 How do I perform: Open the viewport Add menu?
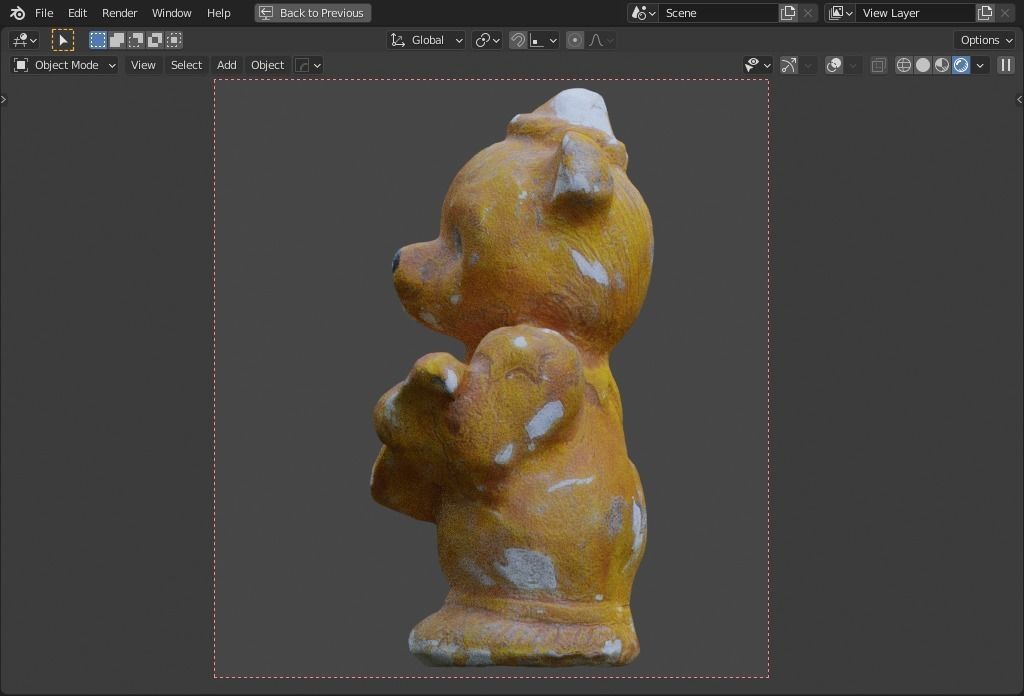point(227,65)
